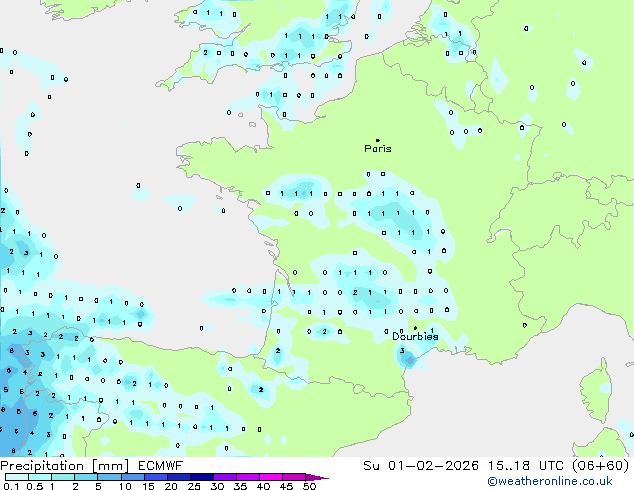The image size is (634, 490).
Task: Click the legend value 35
Action: pos(240,486)
